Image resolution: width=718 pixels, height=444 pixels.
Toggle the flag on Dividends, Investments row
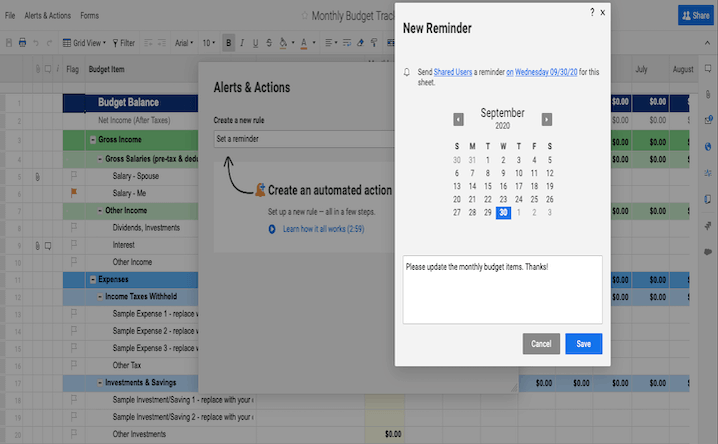coord(72,228)
